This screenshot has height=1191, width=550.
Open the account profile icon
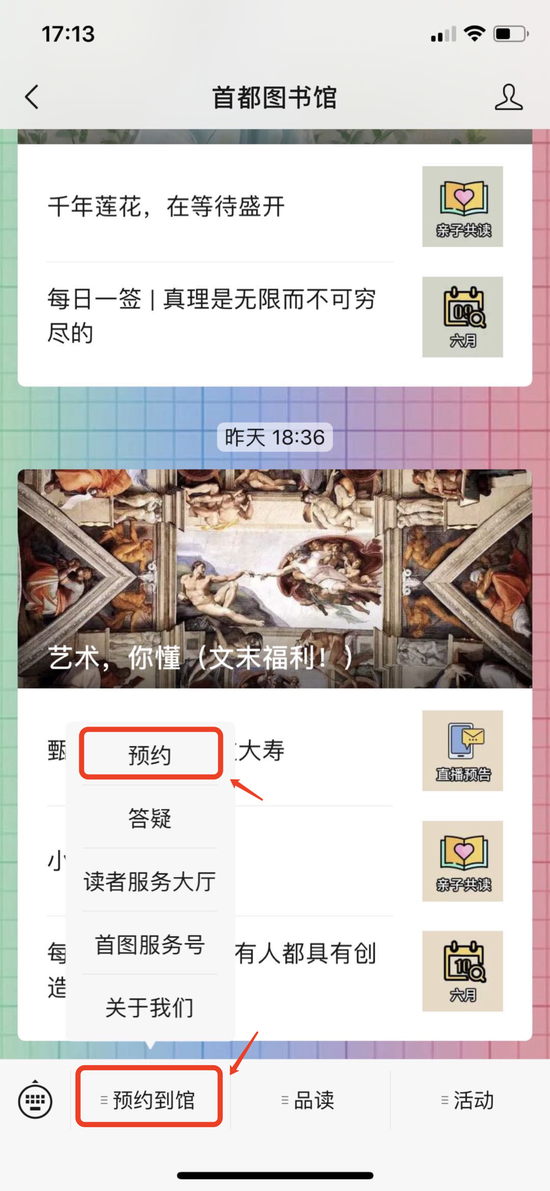(509, 97)
